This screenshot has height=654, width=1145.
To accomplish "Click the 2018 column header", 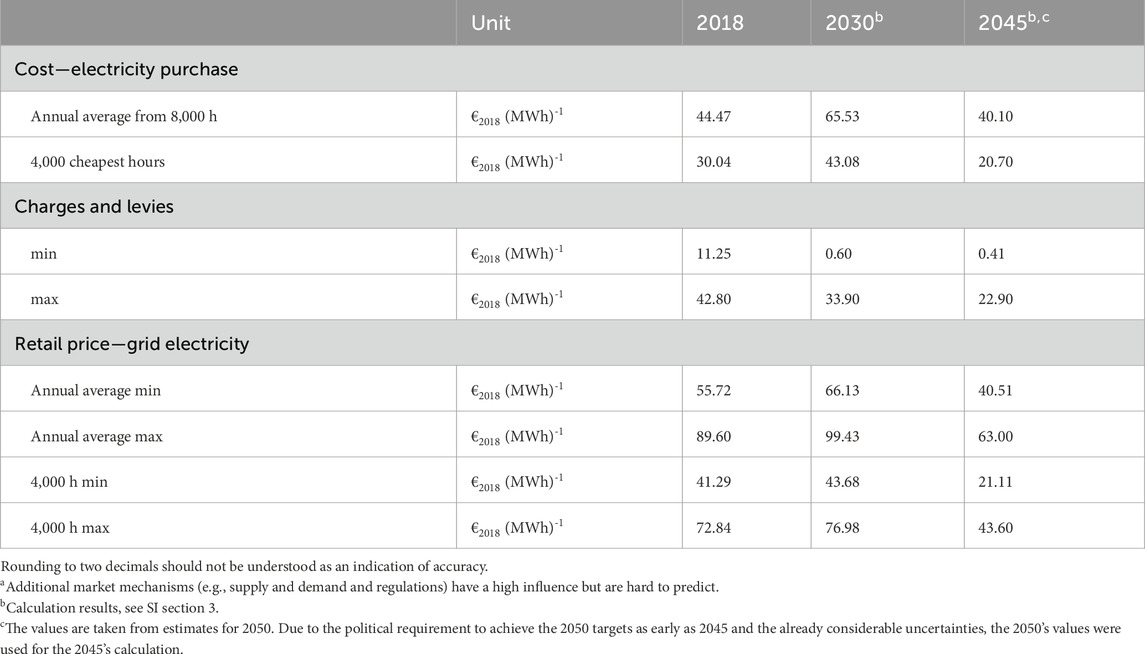I will coord(720,23).
